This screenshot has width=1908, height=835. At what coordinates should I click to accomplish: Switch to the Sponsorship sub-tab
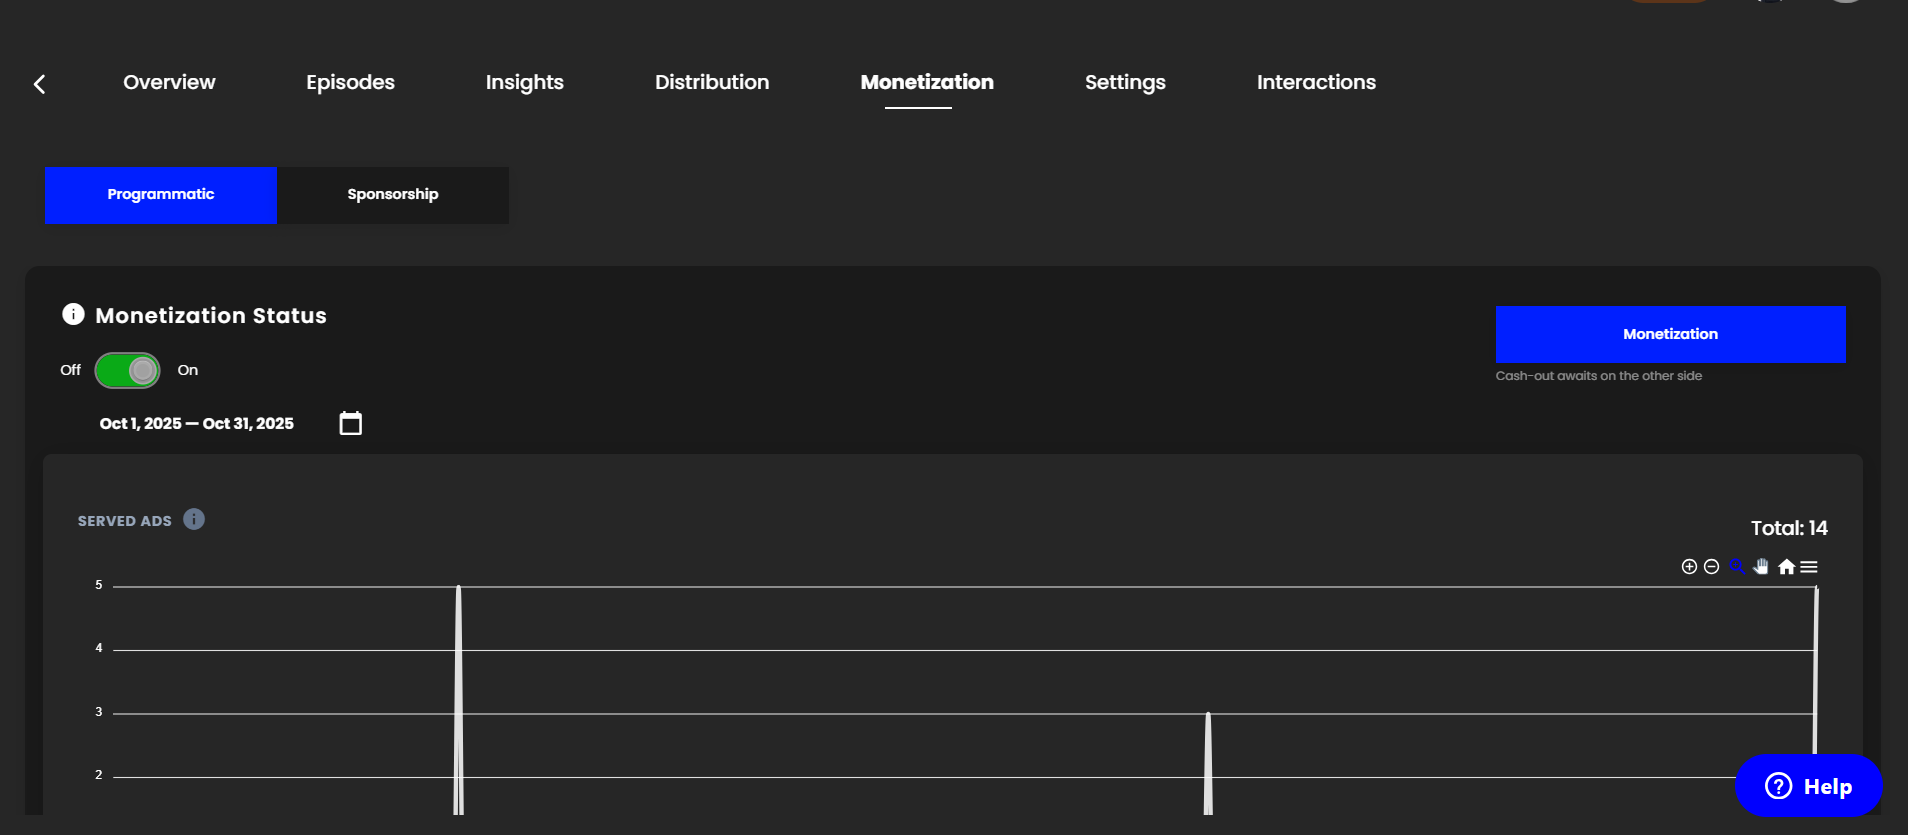pos(393,195)
